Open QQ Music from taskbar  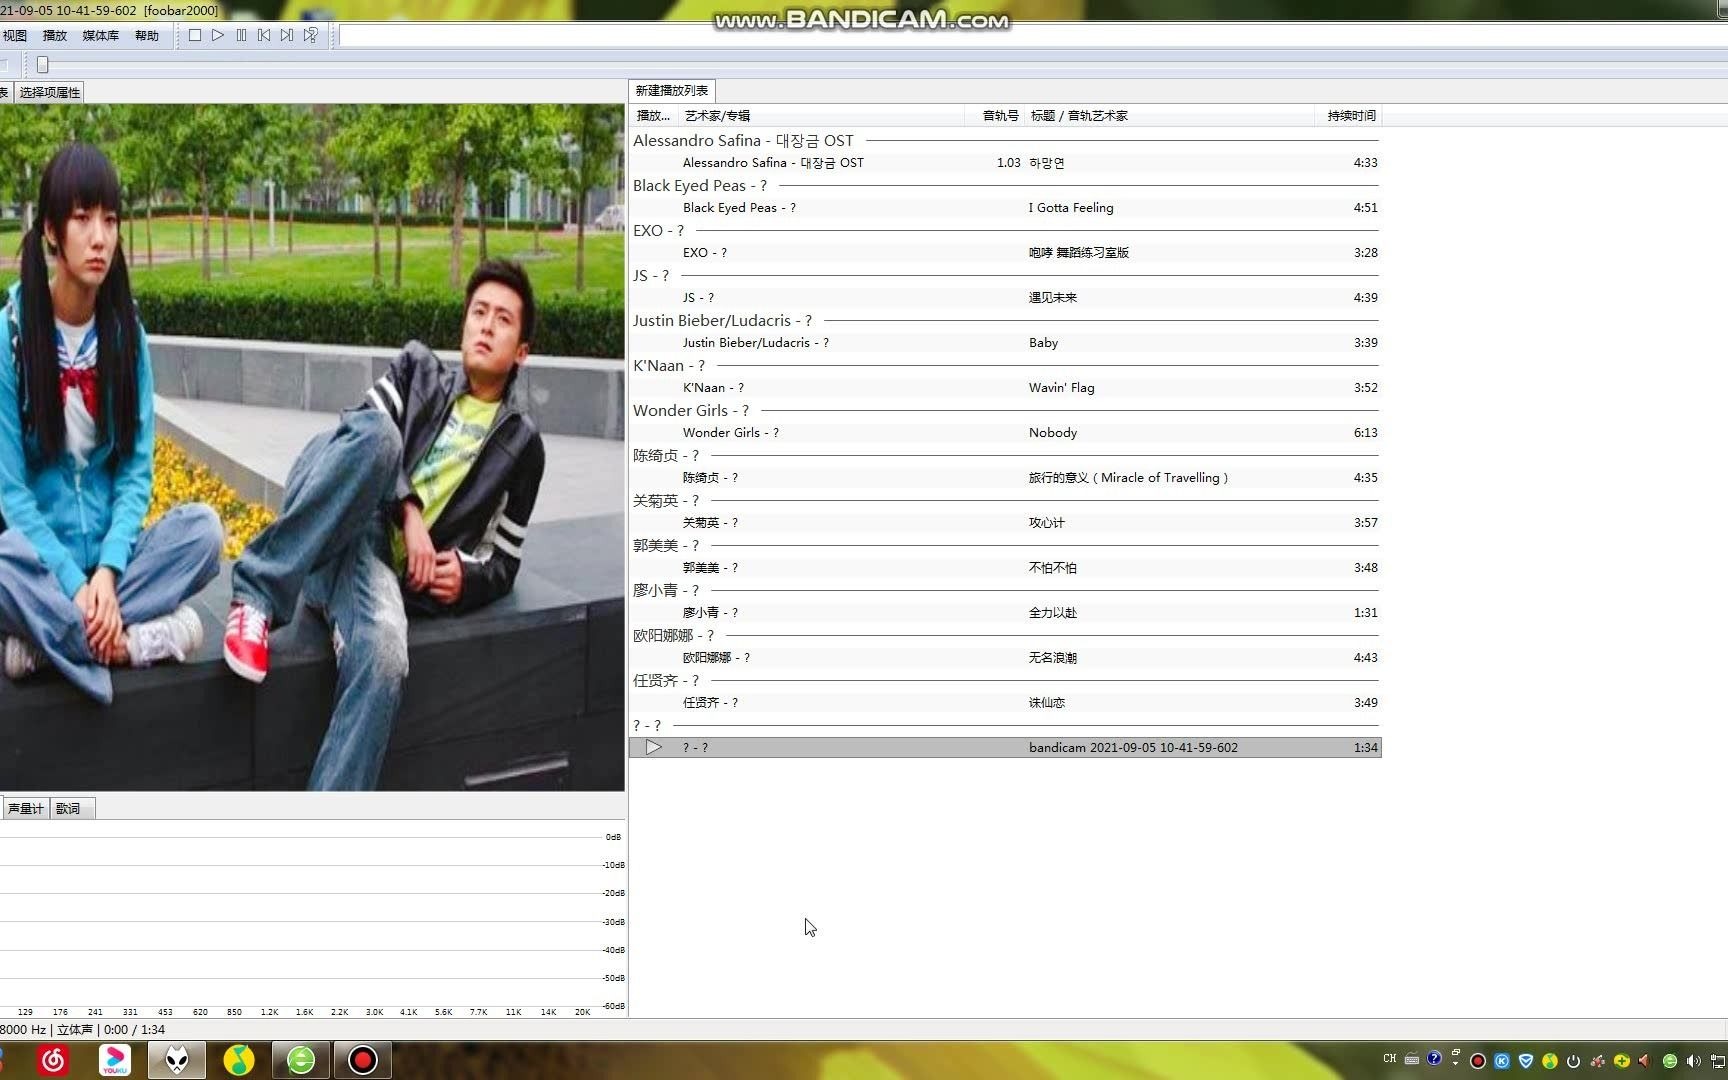239,1060
